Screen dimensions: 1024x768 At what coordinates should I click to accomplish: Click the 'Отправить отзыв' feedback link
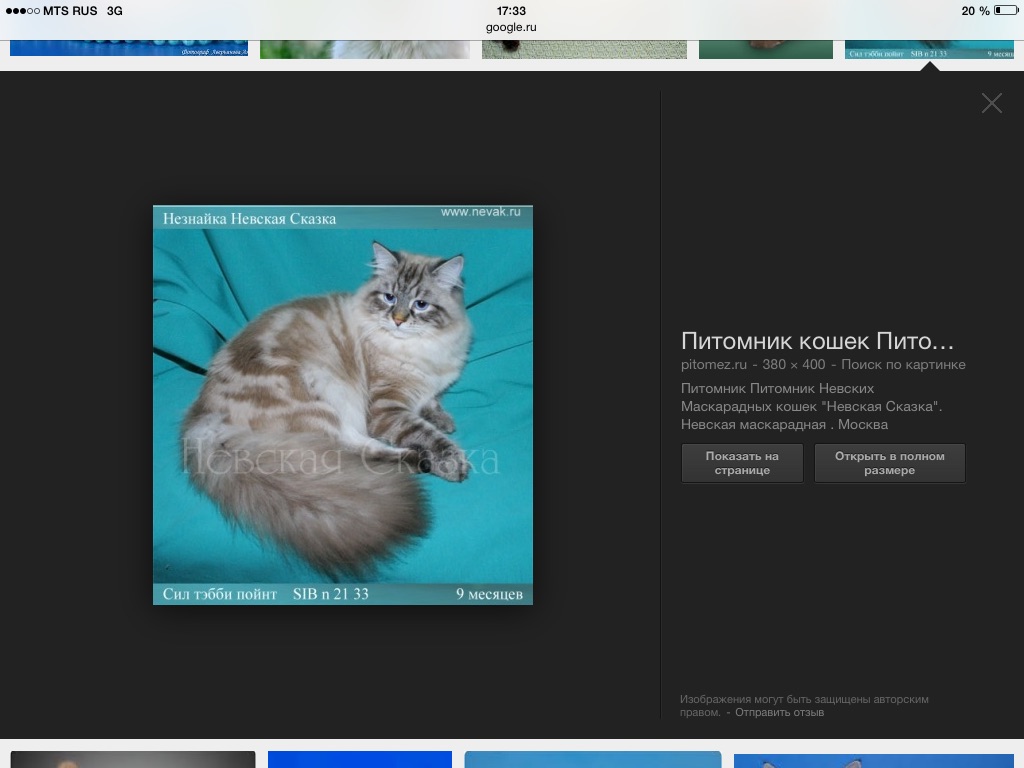point(779,712)
